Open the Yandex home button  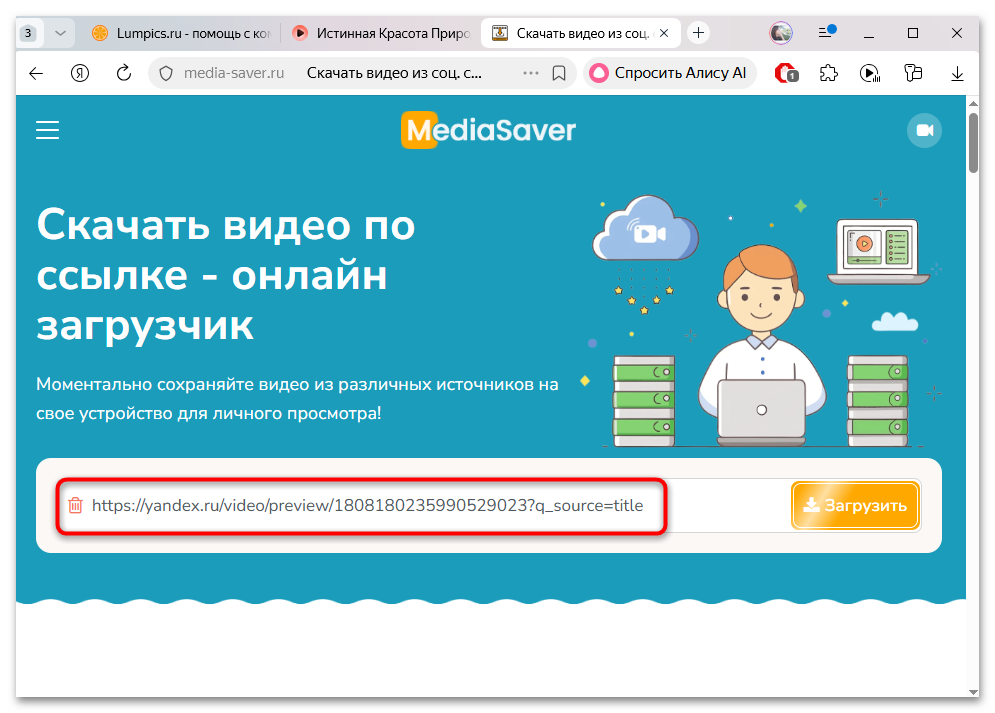80,74
